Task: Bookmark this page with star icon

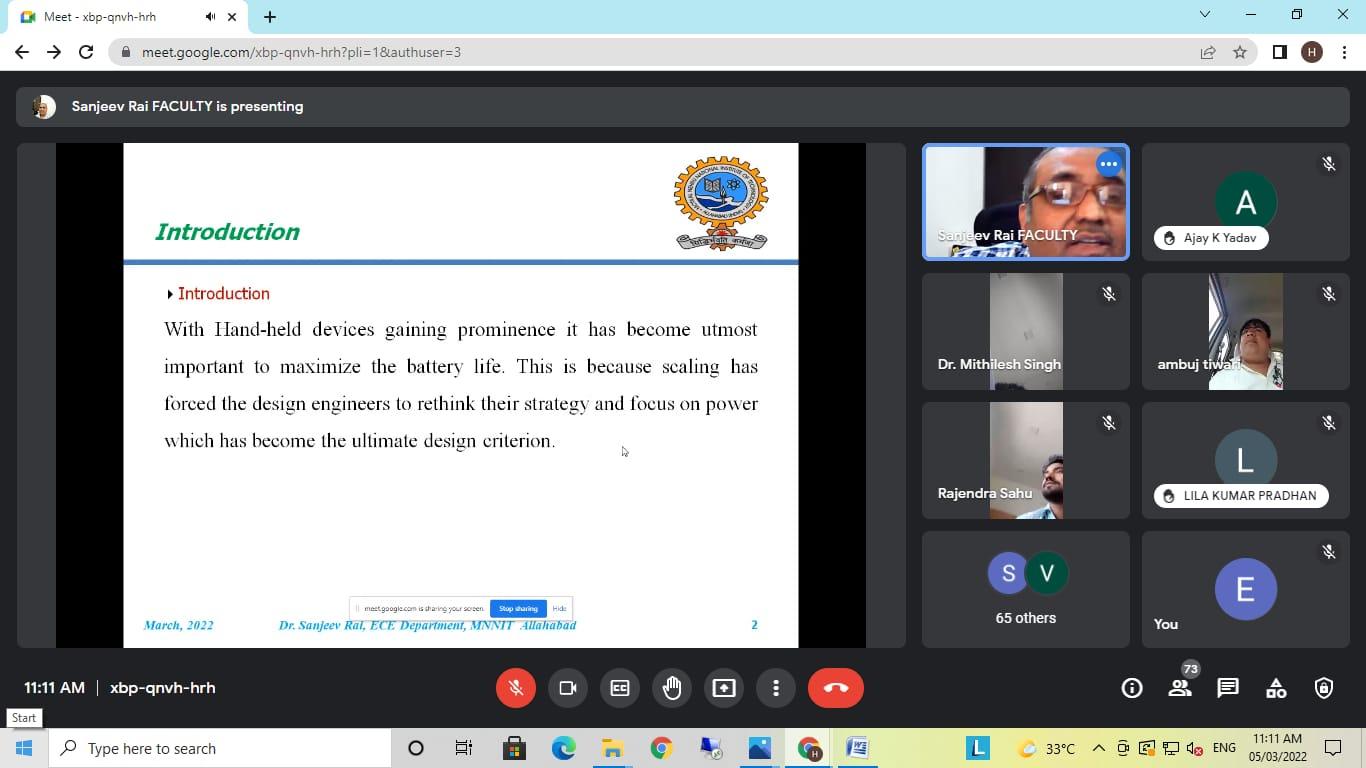Action: point(1240,52)
